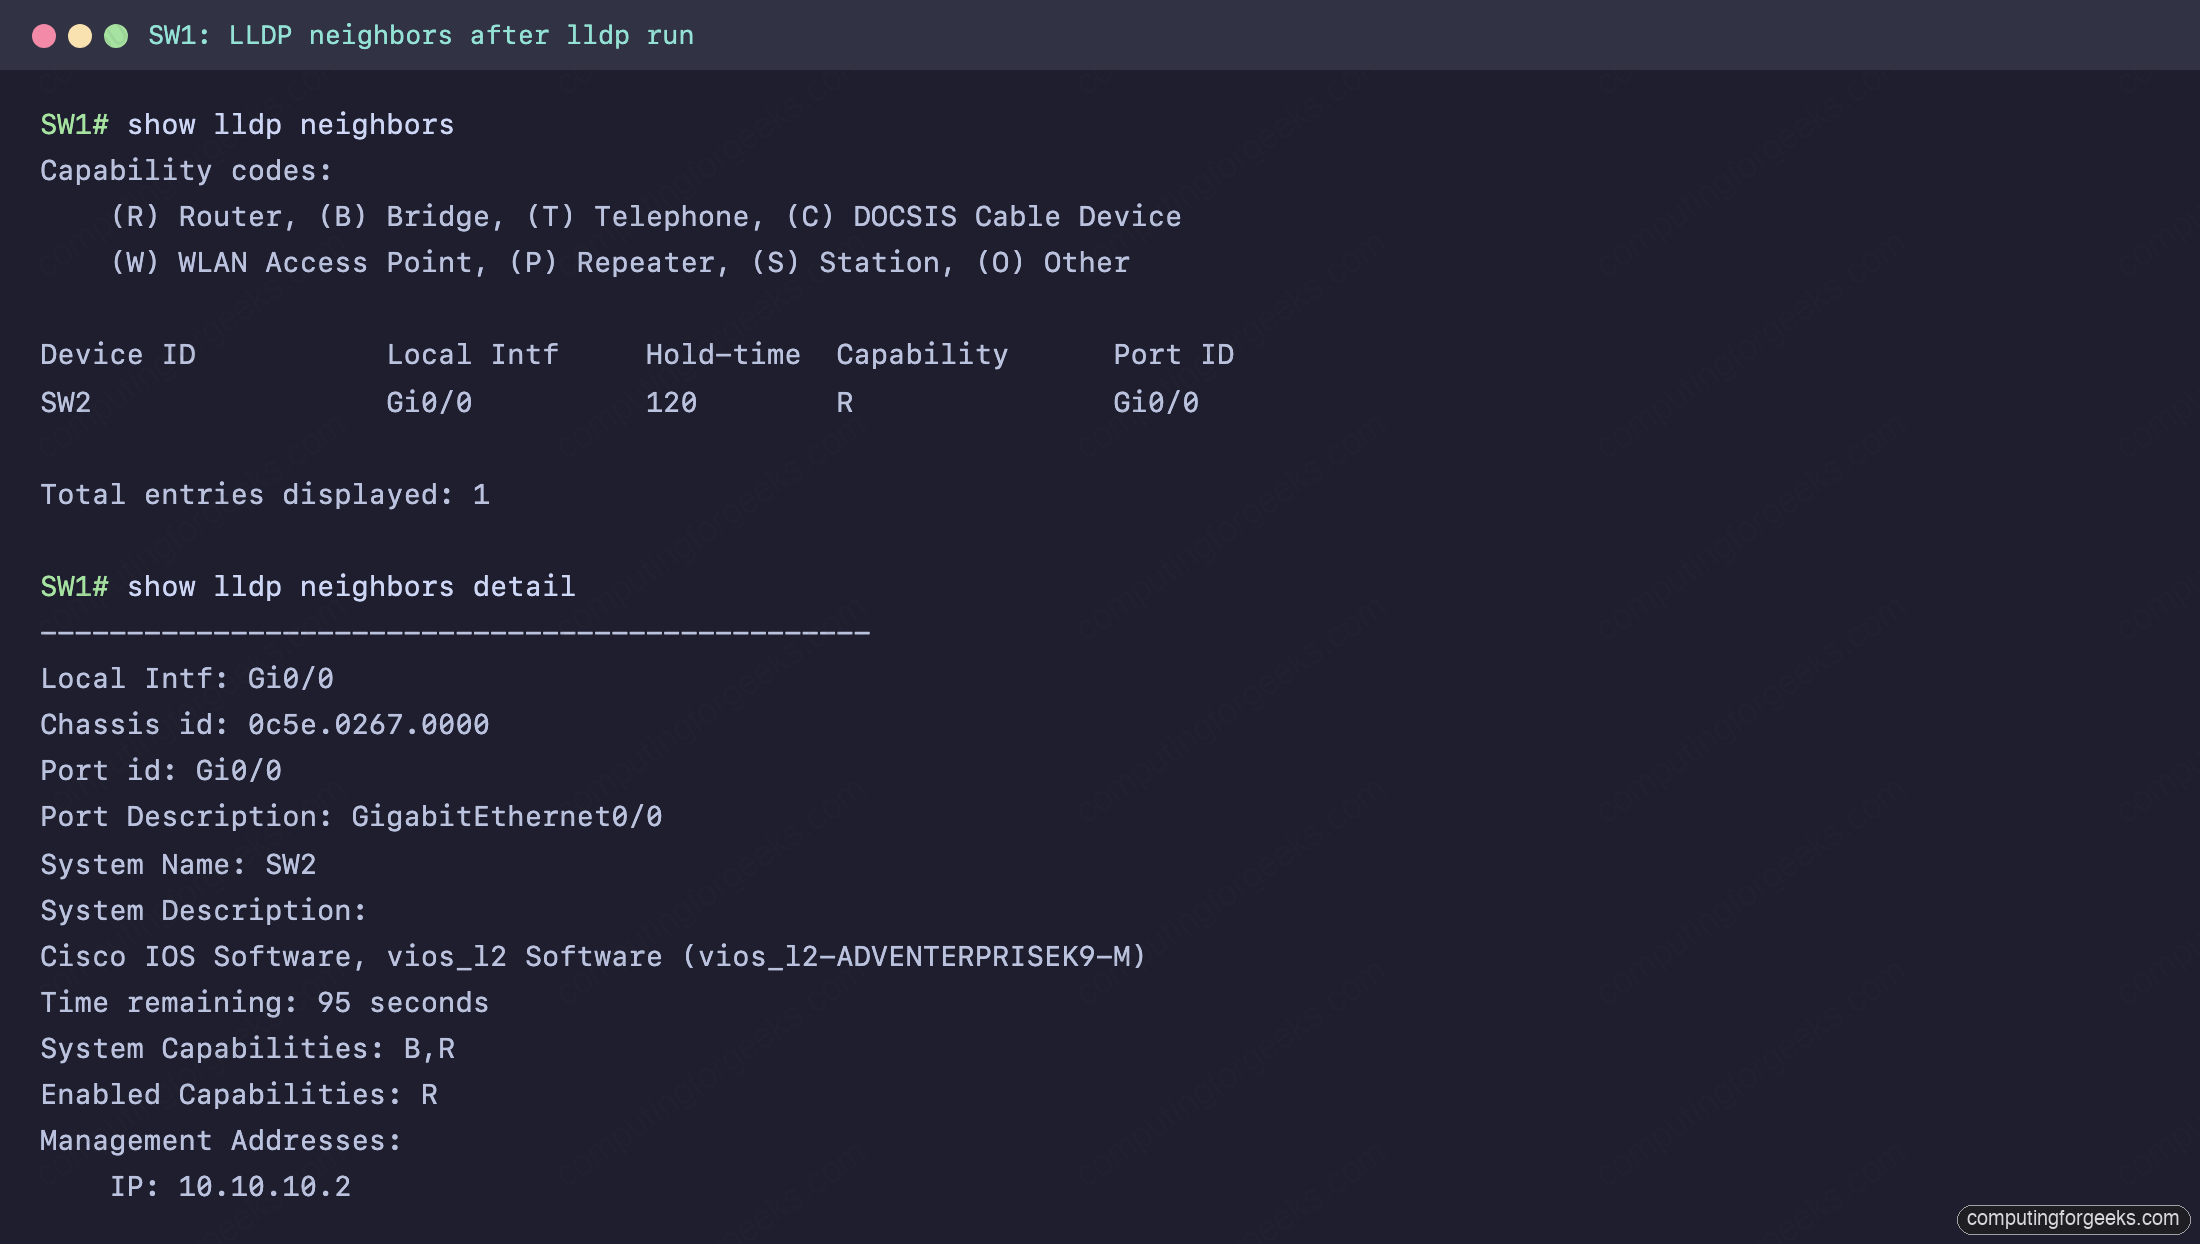Click the 'Management Addresses:' label
Viewport: 2200px width, 1244px height.
(x=221, y=1141)
